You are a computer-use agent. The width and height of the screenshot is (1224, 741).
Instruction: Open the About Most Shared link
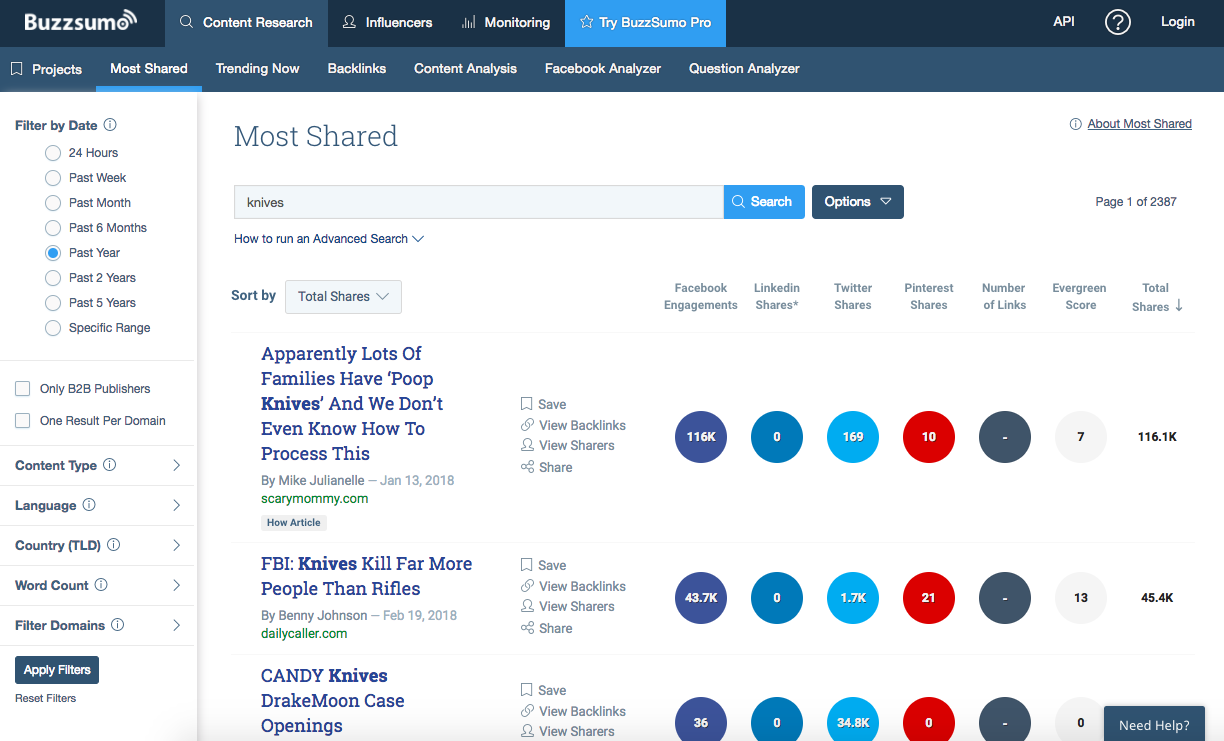tap(1140, 124)
